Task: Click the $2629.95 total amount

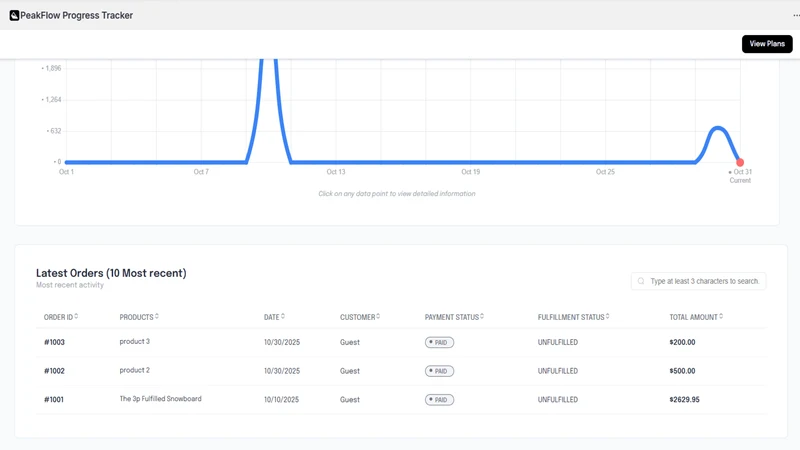Action: (x=684, y=399)
